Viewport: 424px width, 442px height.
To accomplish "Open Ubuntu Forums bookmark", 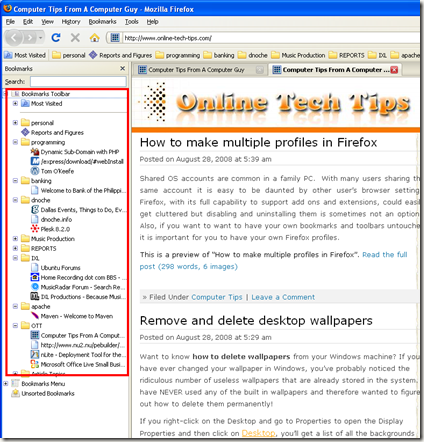I will (56, 268).
